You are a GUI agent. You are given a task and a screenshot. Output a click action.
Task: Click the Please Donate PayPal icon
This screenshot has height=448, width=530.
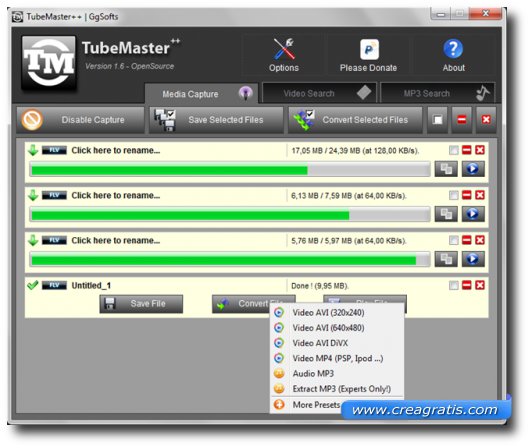click(x=369, y=49)
